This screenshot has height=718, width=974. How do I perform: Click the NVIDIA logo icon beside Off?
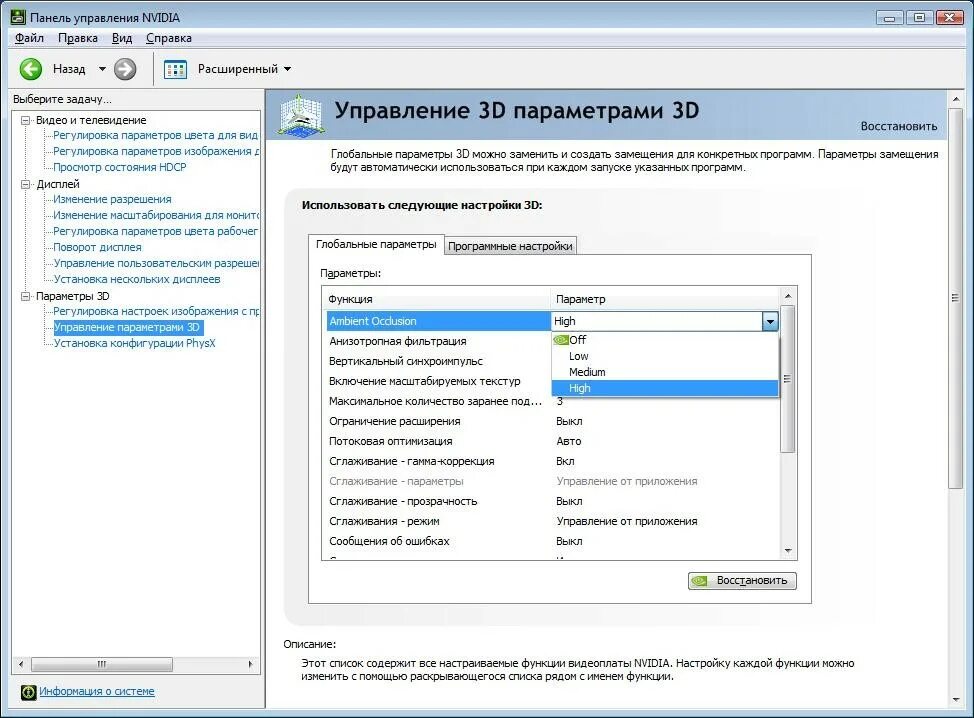pyautogui.click(x=561, y=340)
